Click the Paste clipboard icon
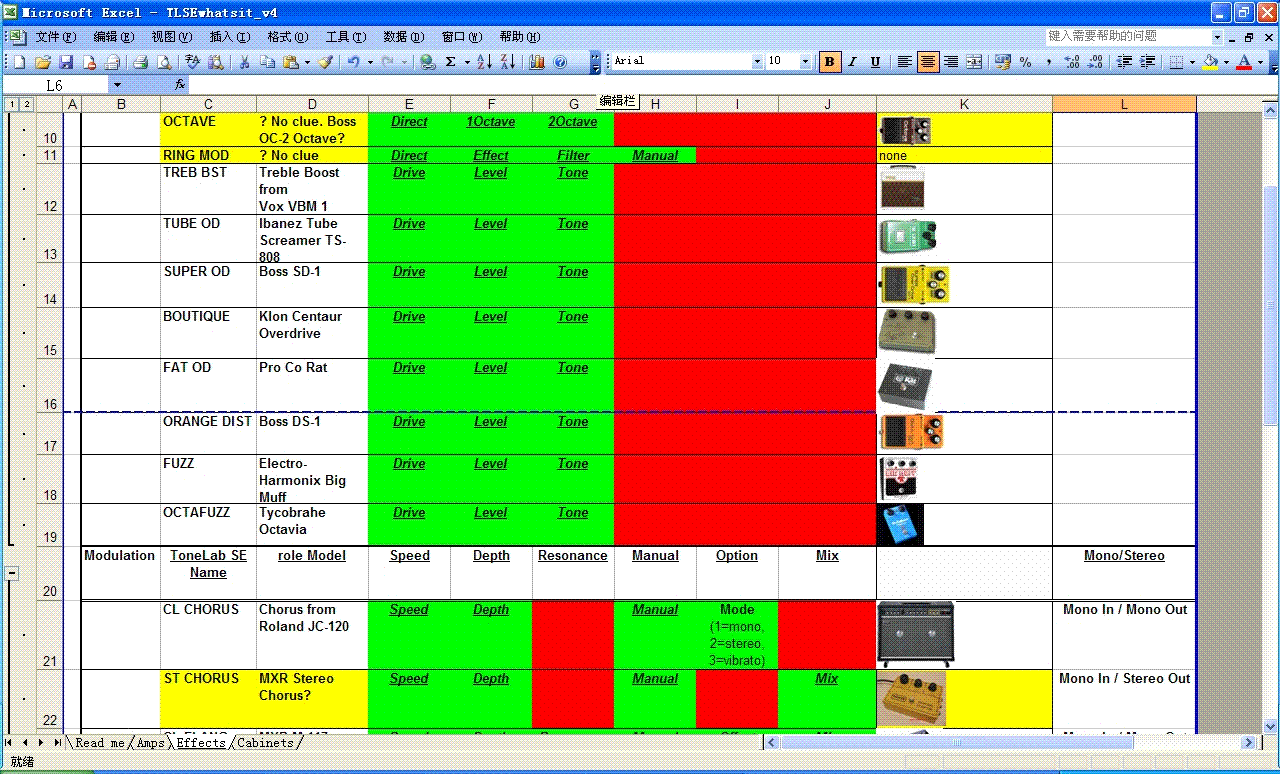1280x774 pixels. click(x=291, y=62)
